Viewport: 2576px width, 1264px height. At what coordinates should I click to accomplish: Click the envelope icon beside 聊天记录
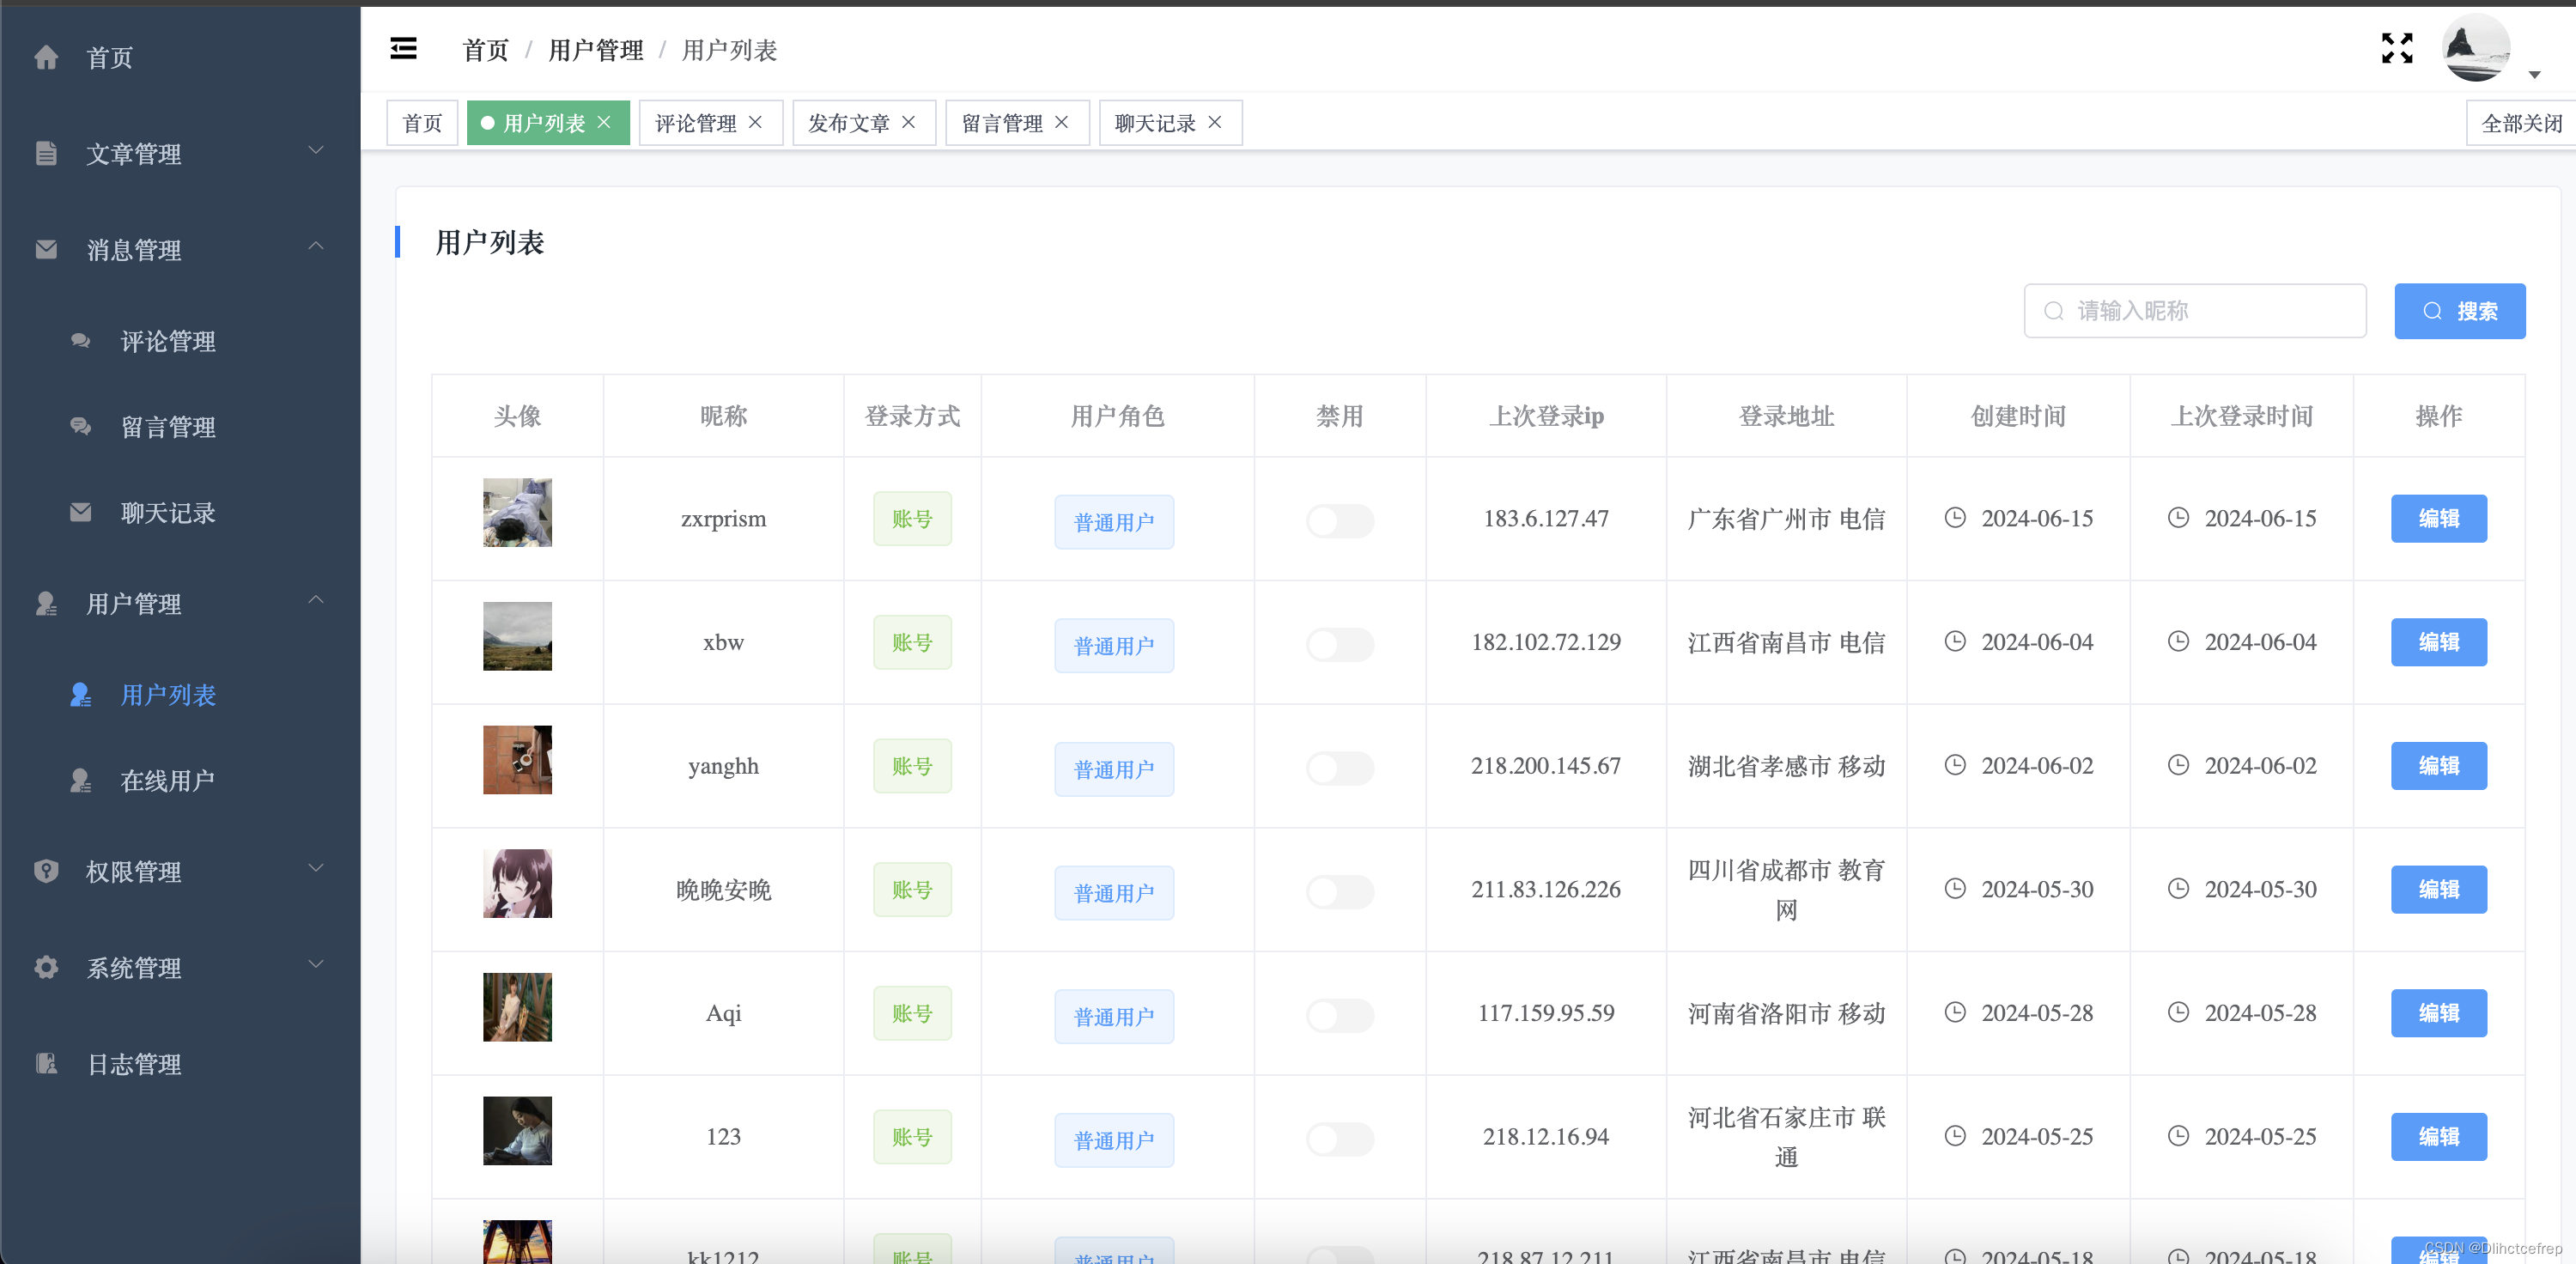point(81,512)
